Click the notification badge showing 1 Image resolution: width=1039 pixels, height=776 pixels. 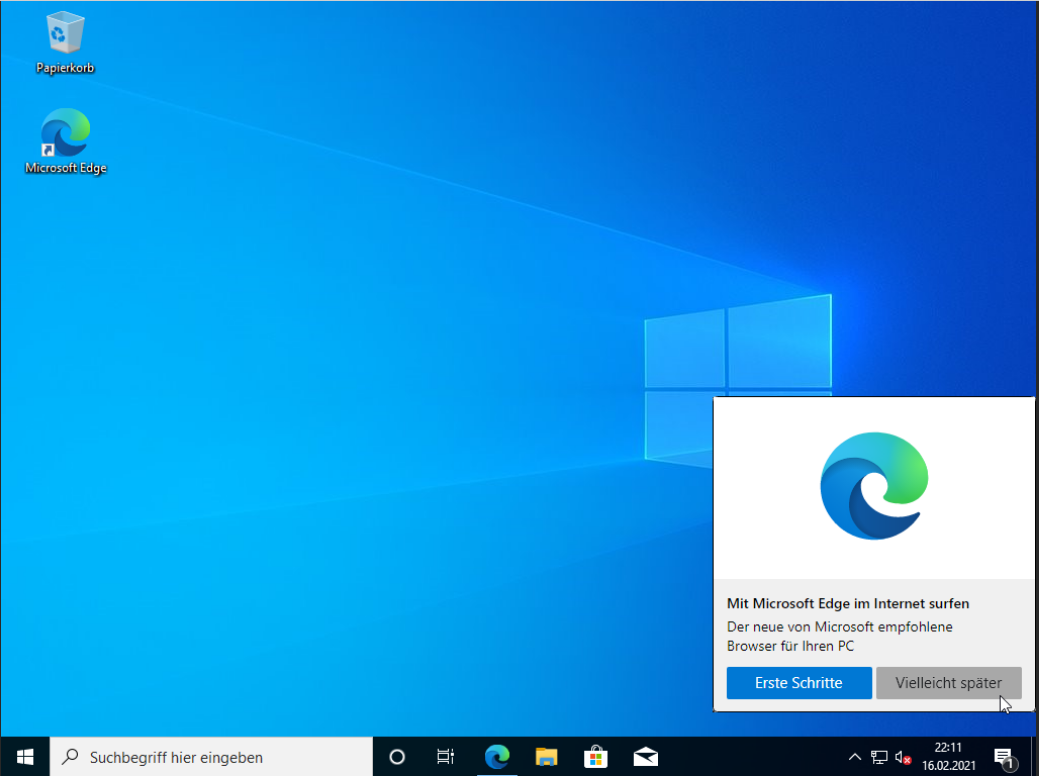(1010, 765)
